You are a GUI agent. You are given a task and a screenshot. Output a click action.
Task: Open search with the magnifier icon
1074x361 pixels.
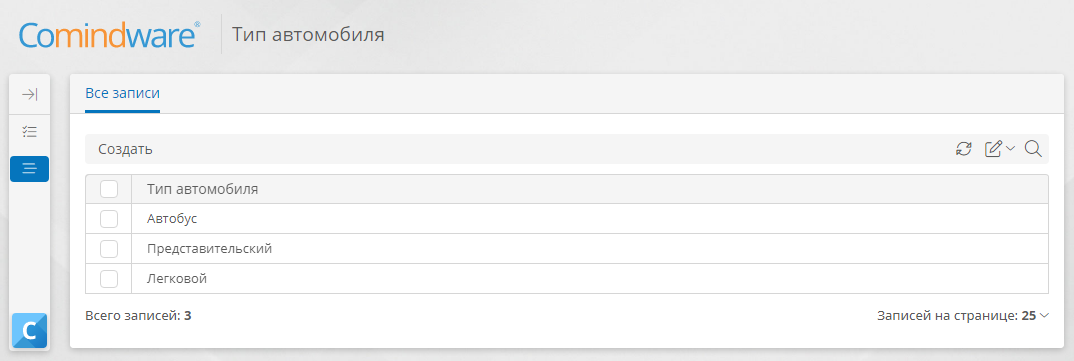click(x=1033, y=149)
